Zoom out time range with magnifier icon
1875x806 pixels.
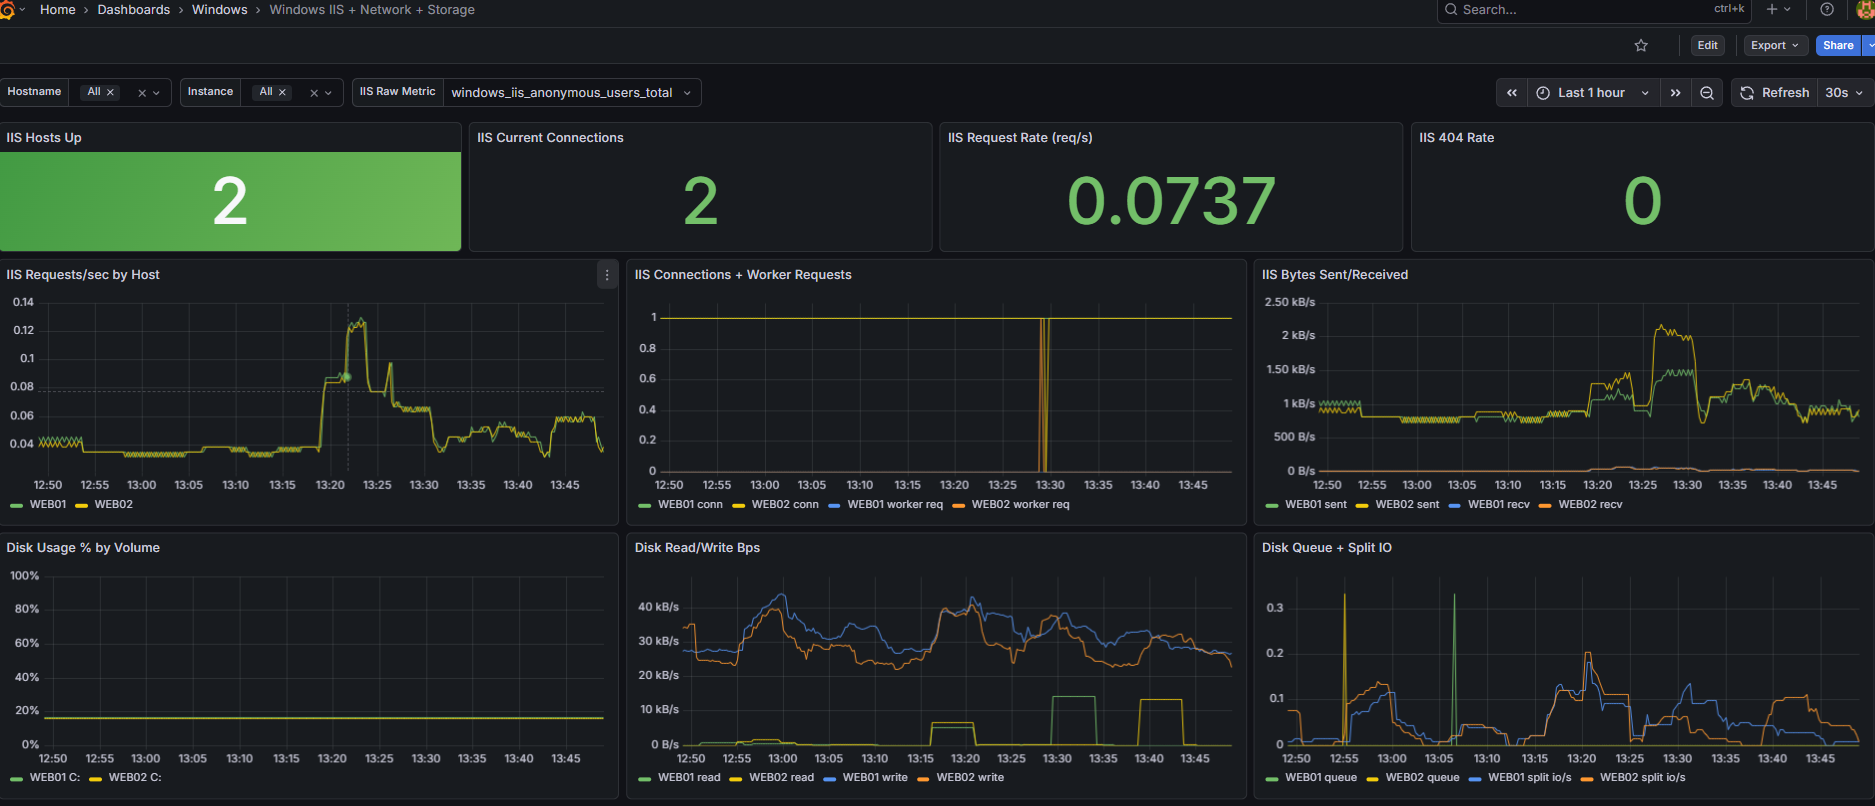pyautogui.click(x=1707, y=93)
